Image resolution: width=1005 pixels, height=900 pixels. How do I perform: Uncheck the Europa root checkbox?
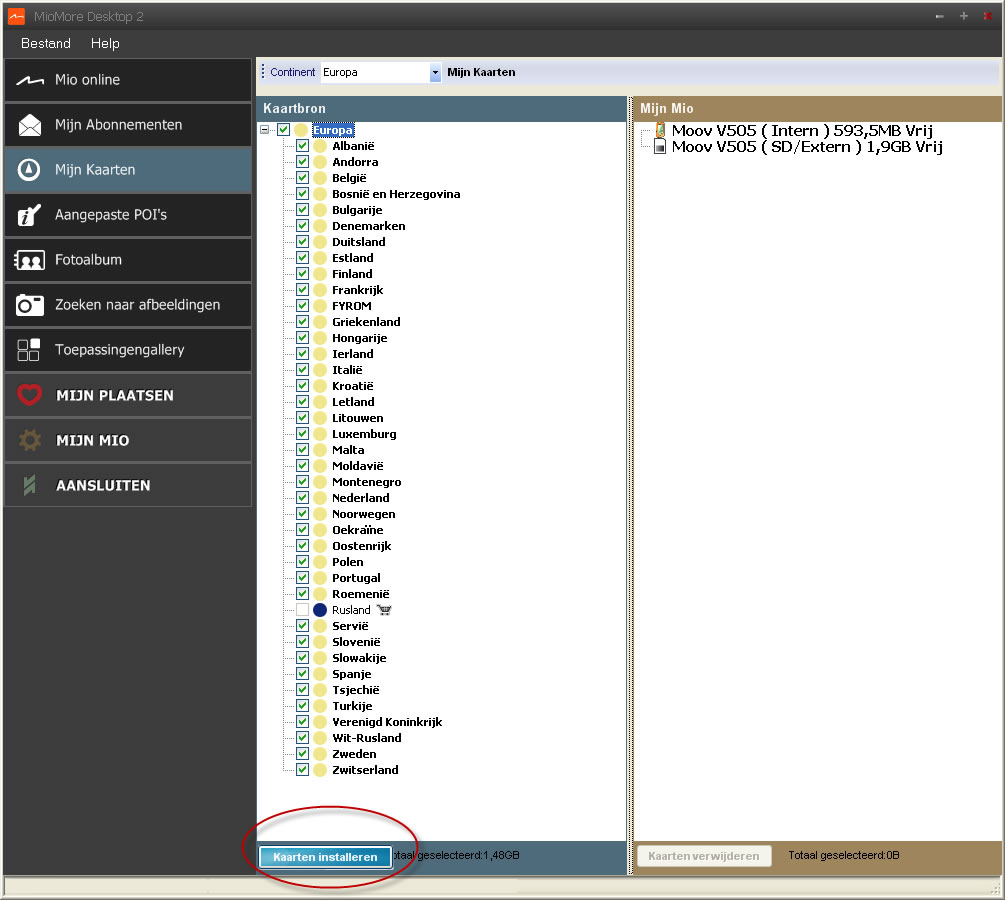click(283, 129)
